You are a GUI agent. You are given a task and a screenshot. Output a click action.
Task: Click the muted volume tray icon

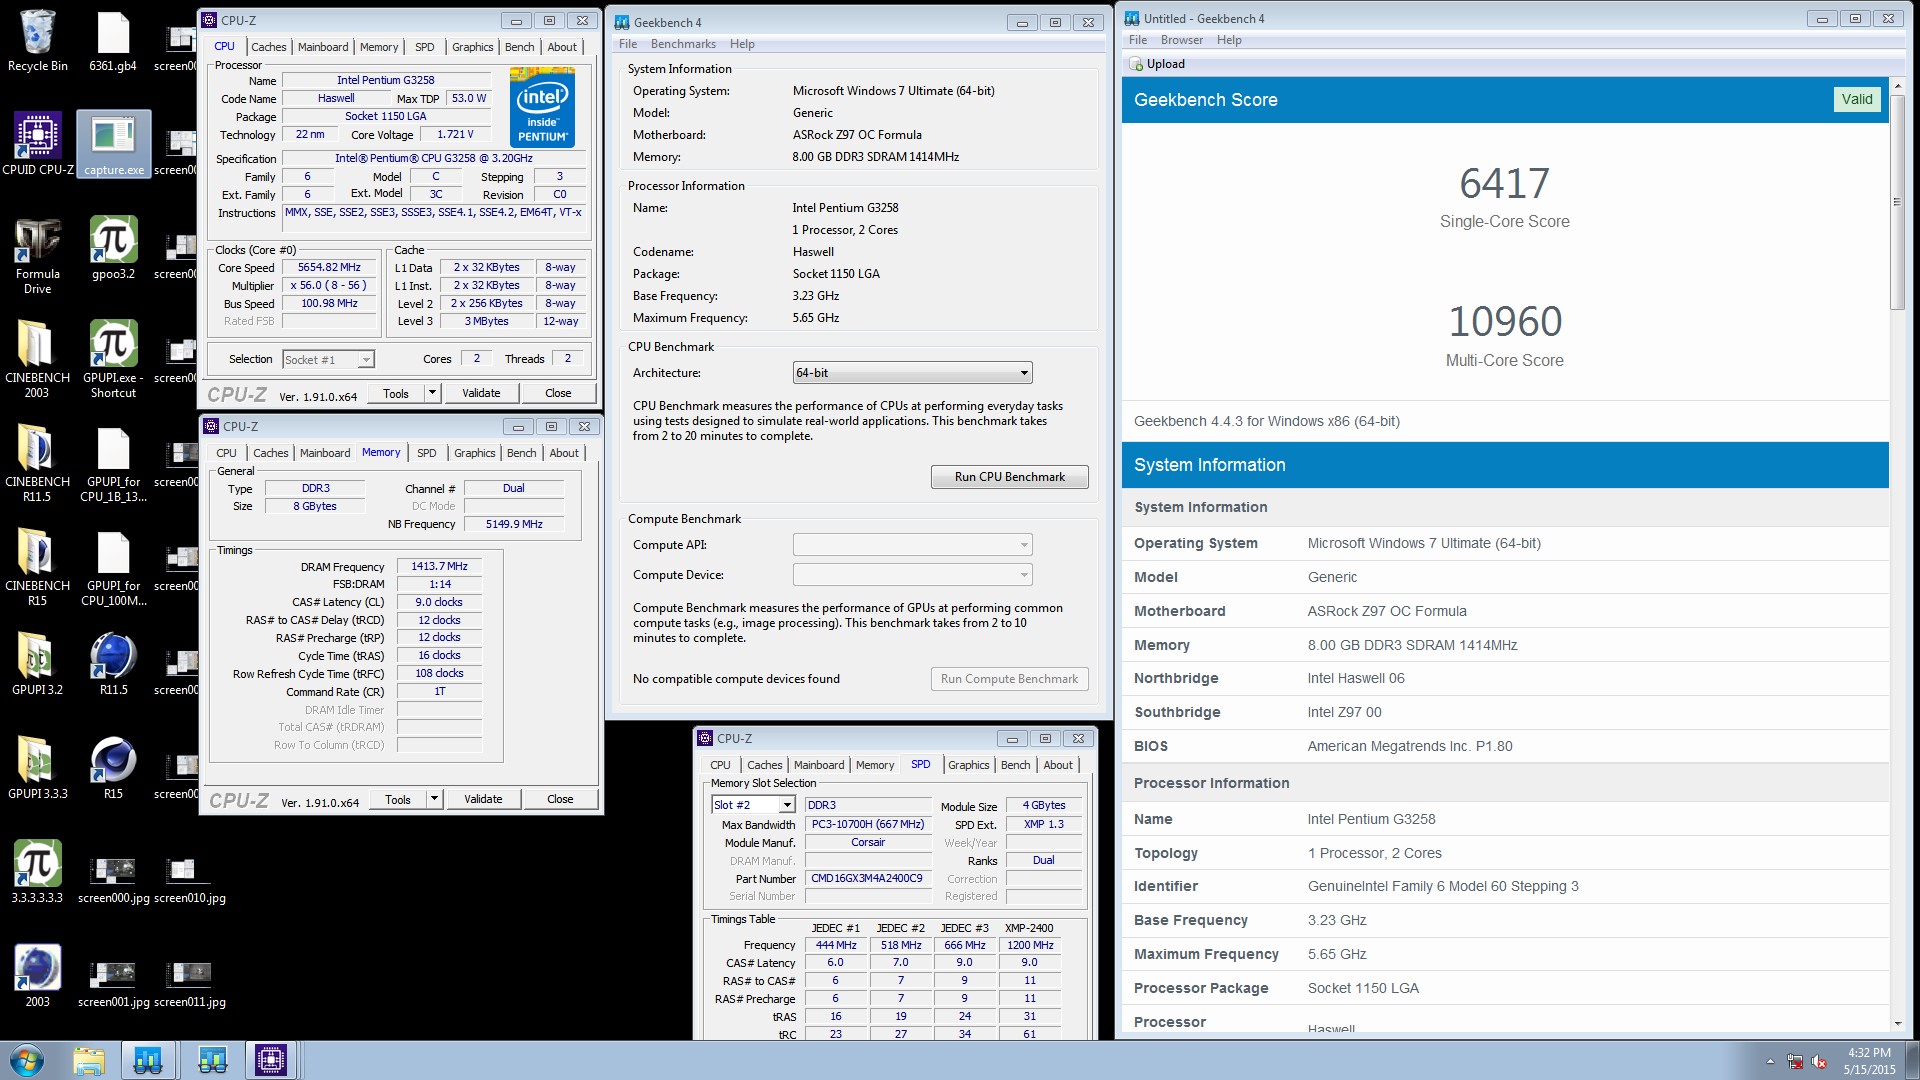coord(1820,1061)
